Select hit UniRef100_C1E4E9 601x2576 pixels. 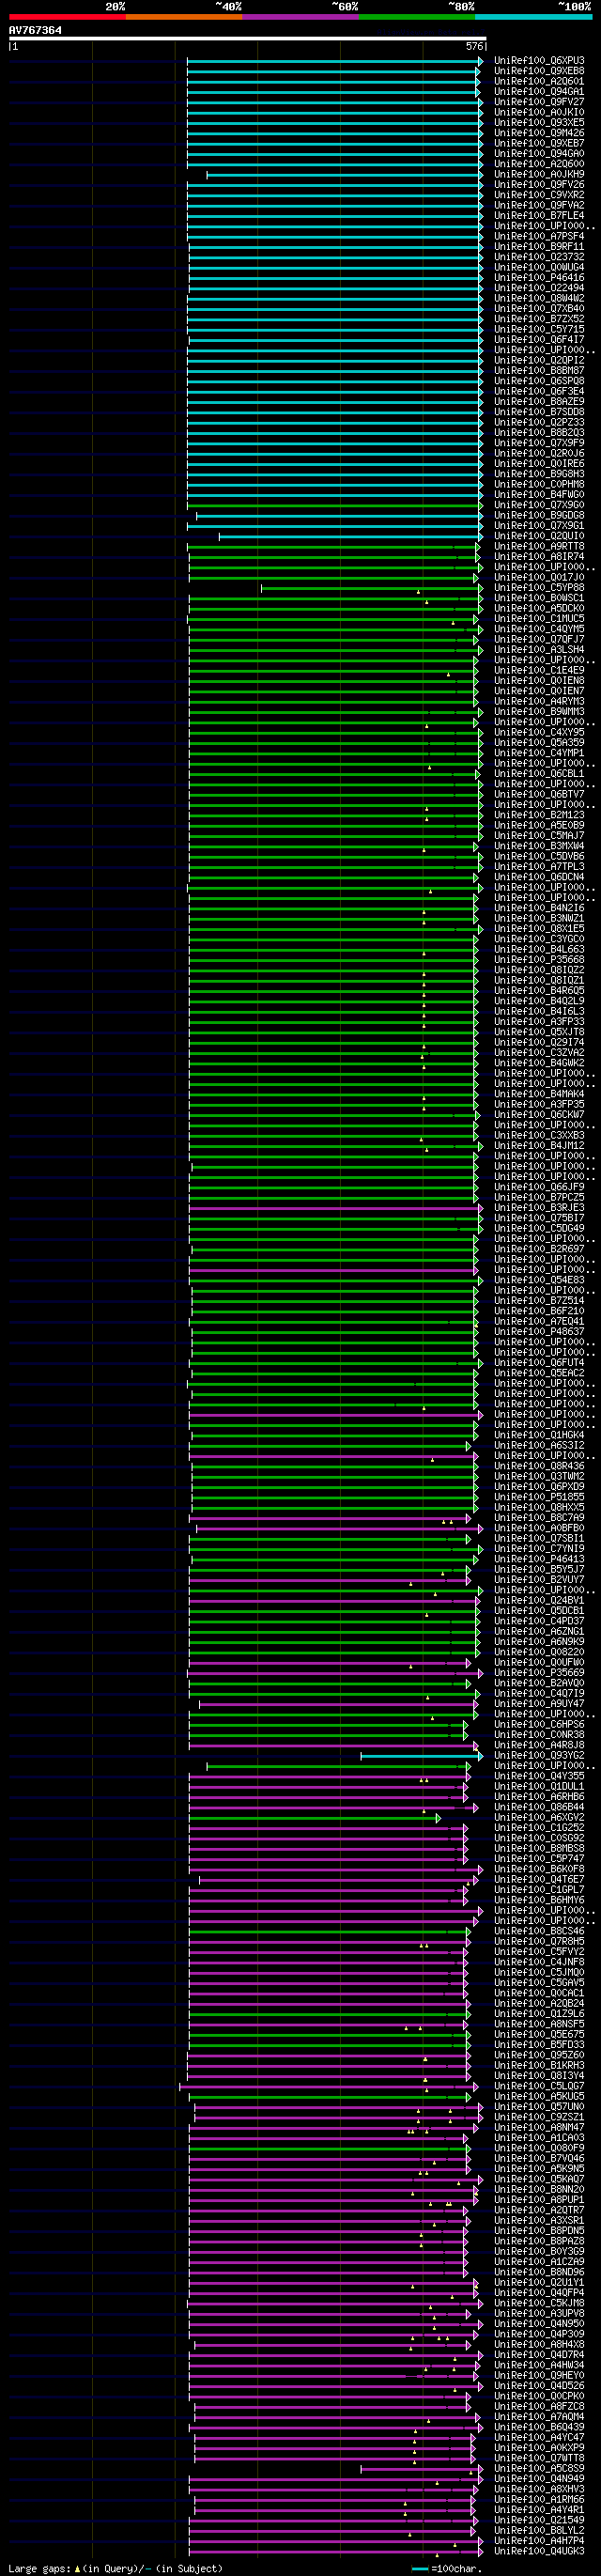click(x=540, y=670)
